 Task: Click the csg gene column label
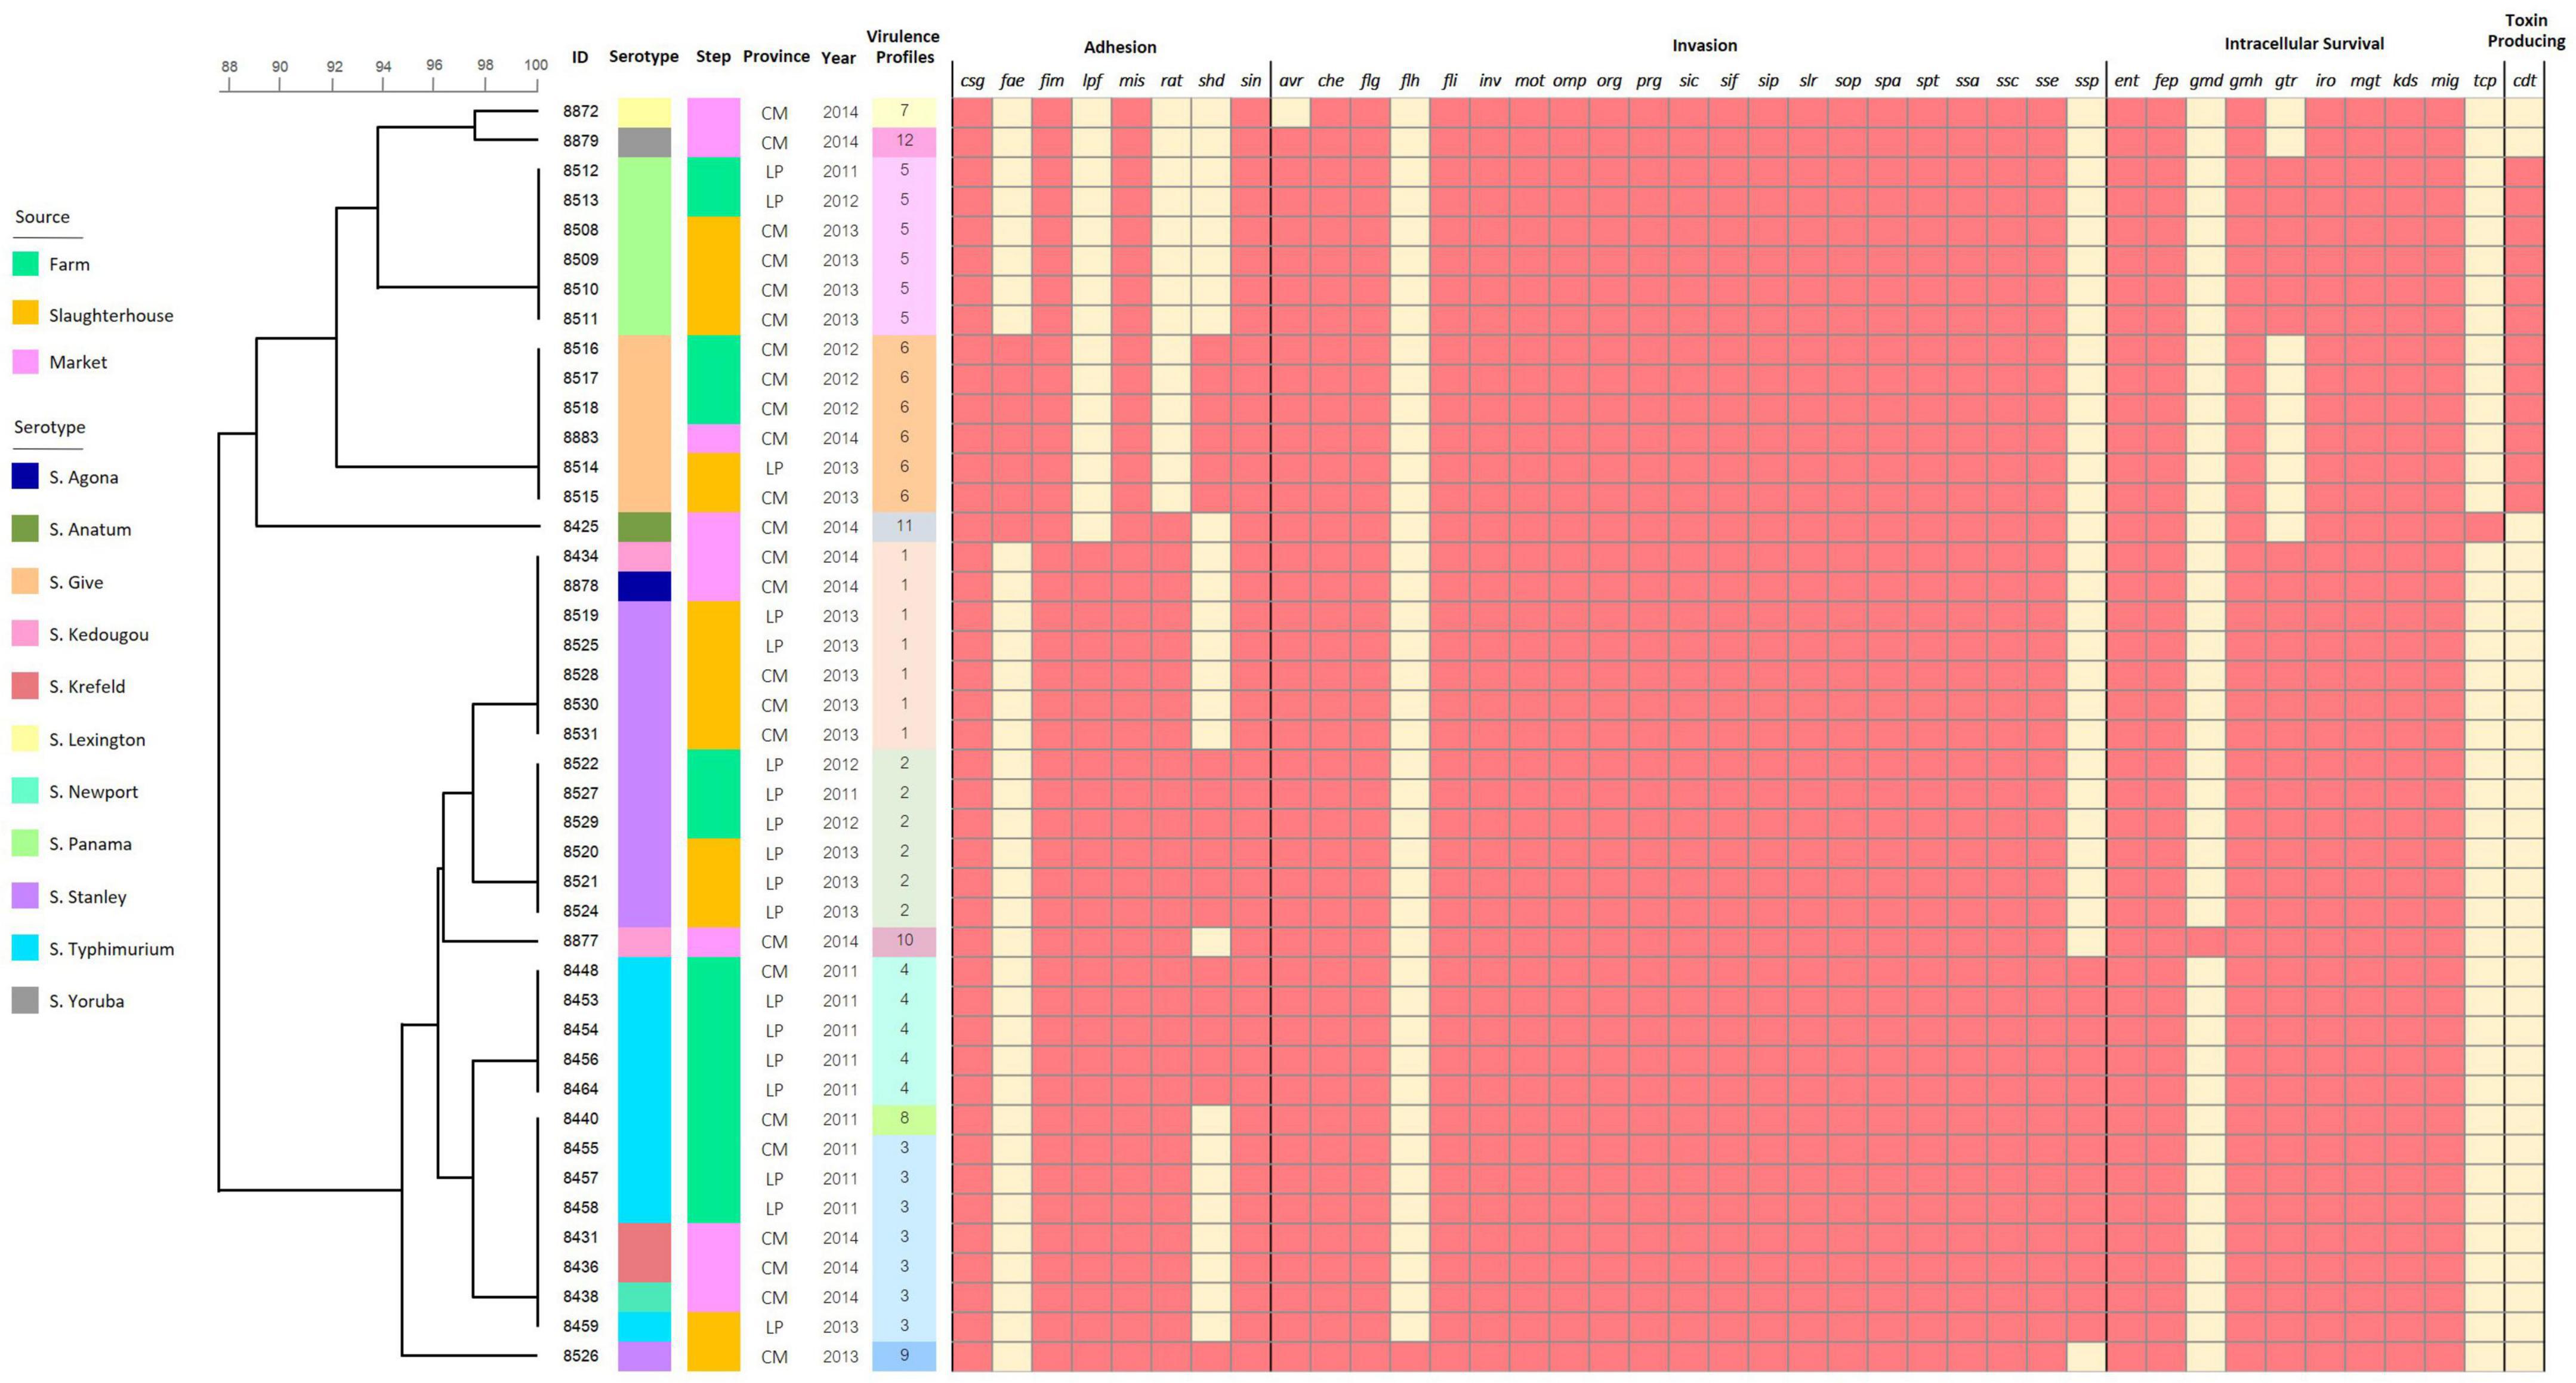(972, 81)
